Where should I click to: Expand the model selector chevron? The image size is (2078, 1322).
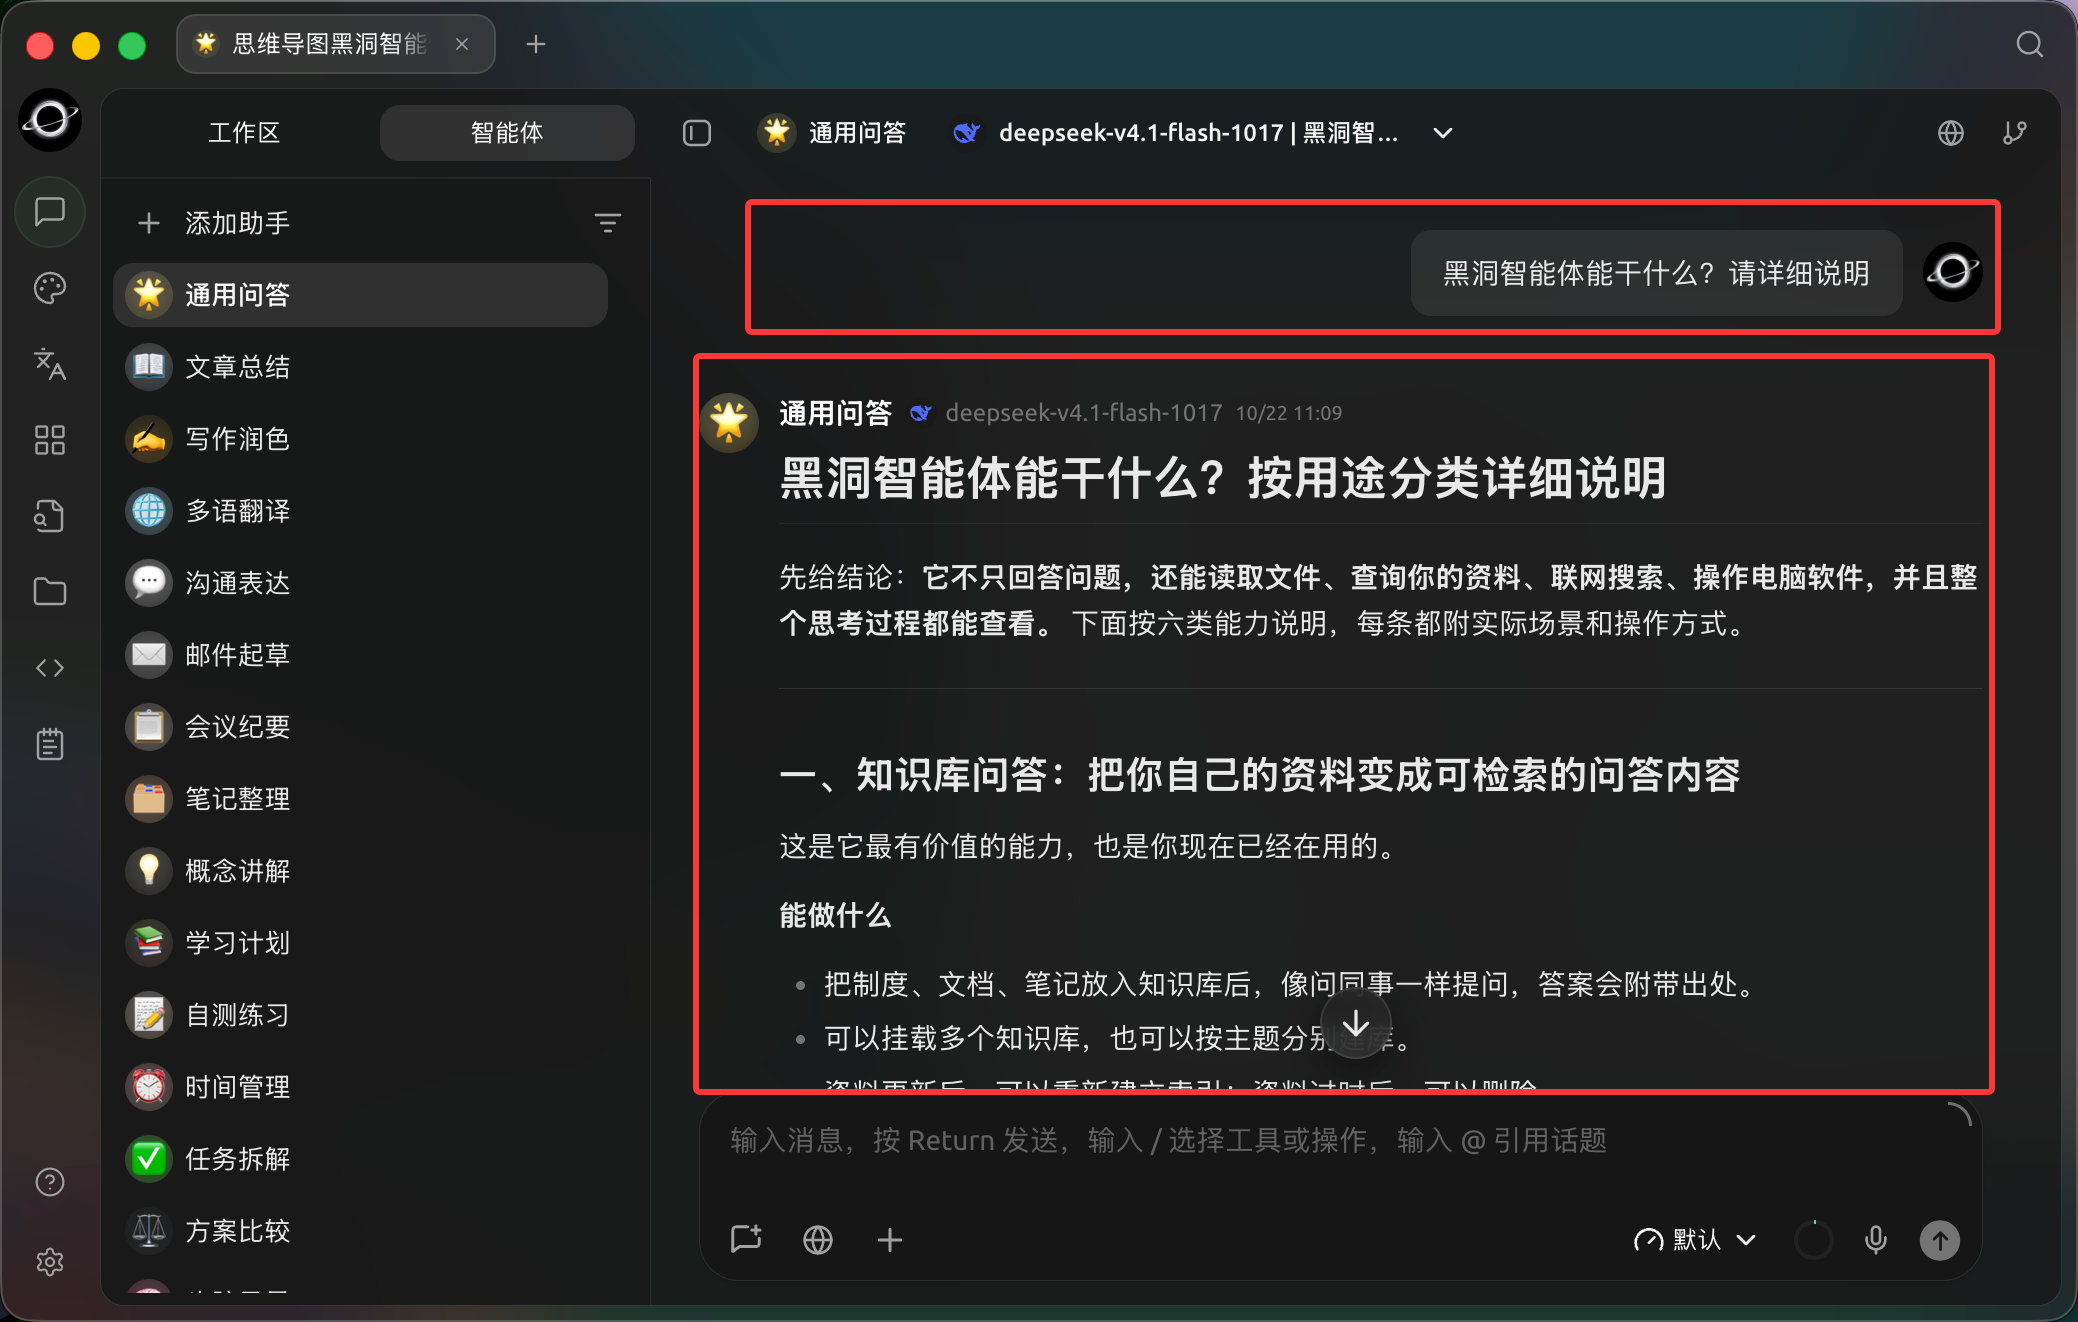(1443, 133)
